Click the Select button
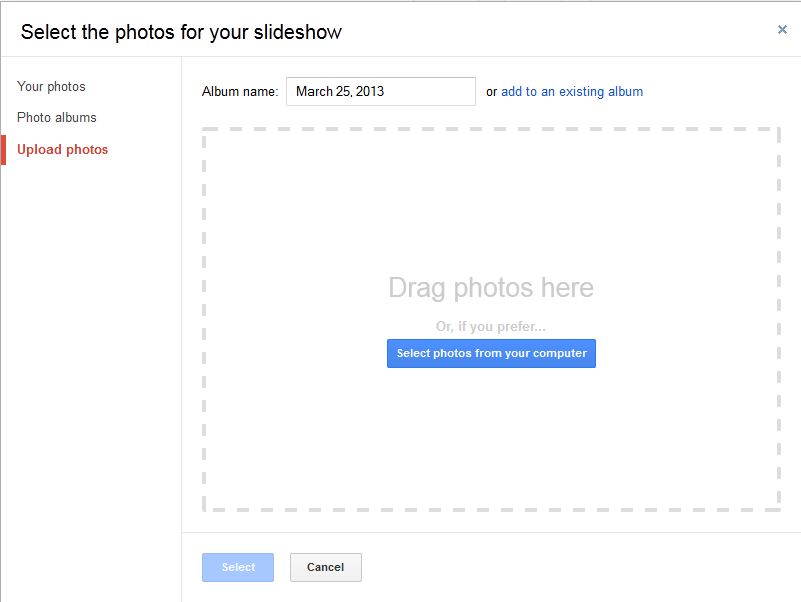 pyautogui.click(x=238, y=567)
